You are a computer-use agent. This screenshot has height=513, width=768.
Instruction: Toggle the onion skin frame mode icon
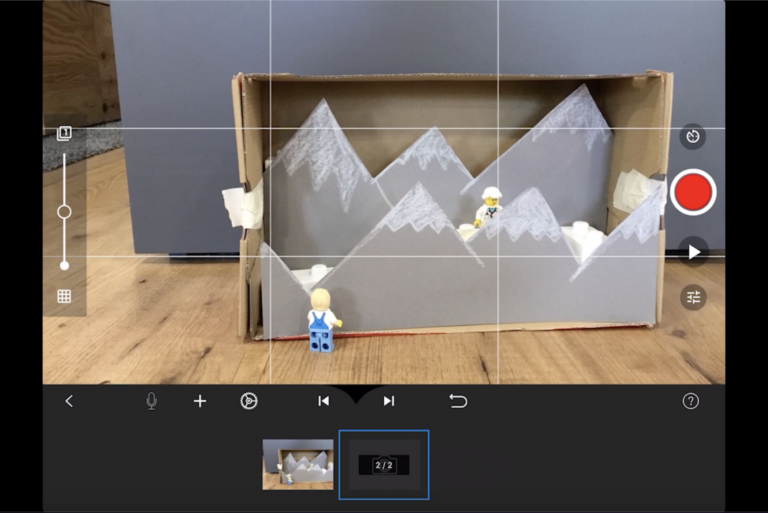64,133
